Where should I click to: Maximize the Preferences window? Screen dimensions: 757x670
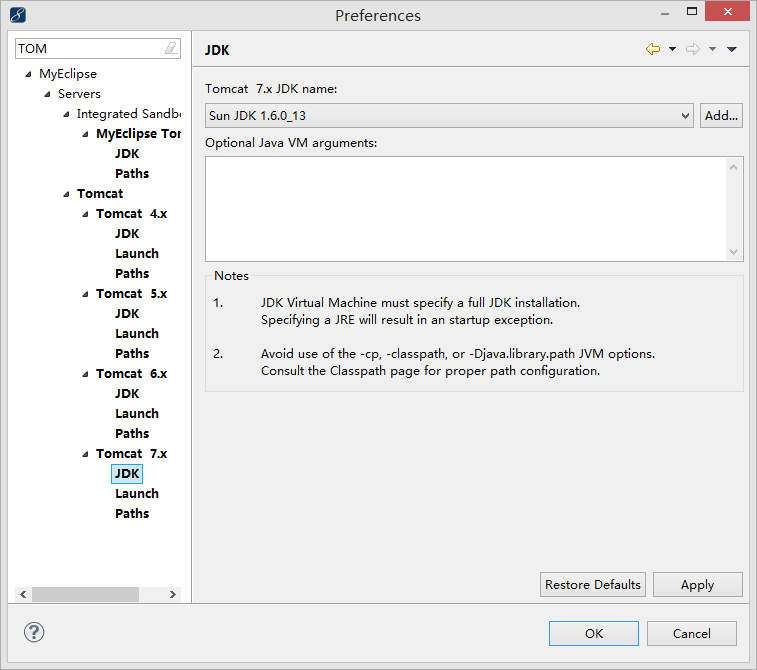(x=692, y=12)
